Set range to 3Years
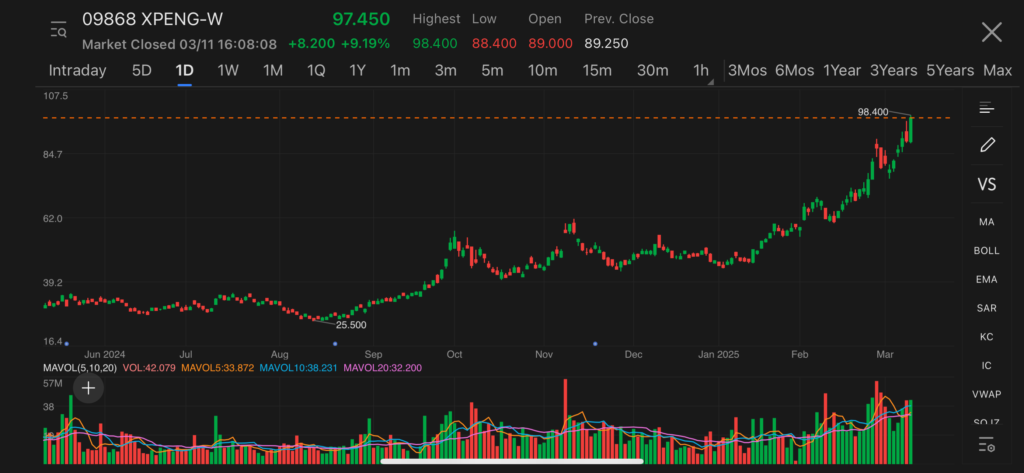Viewport: 1024px width, 473px height. [x=893, y=71]
